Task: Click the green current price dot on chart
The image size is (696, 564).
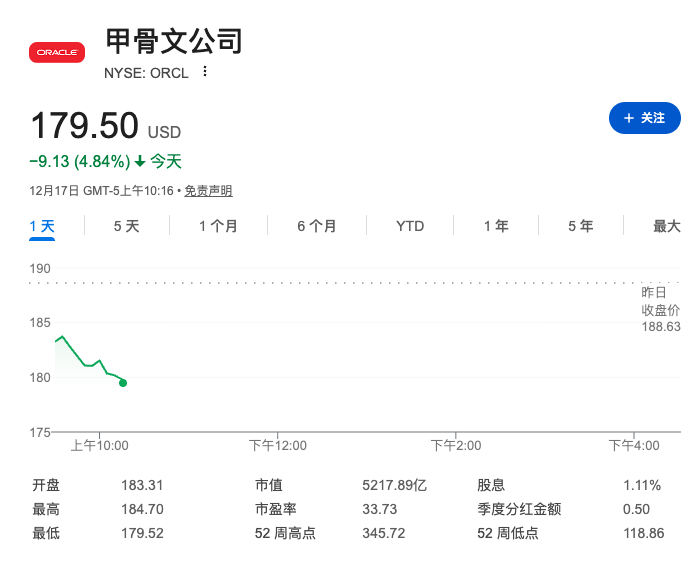Action: [123, 383]
